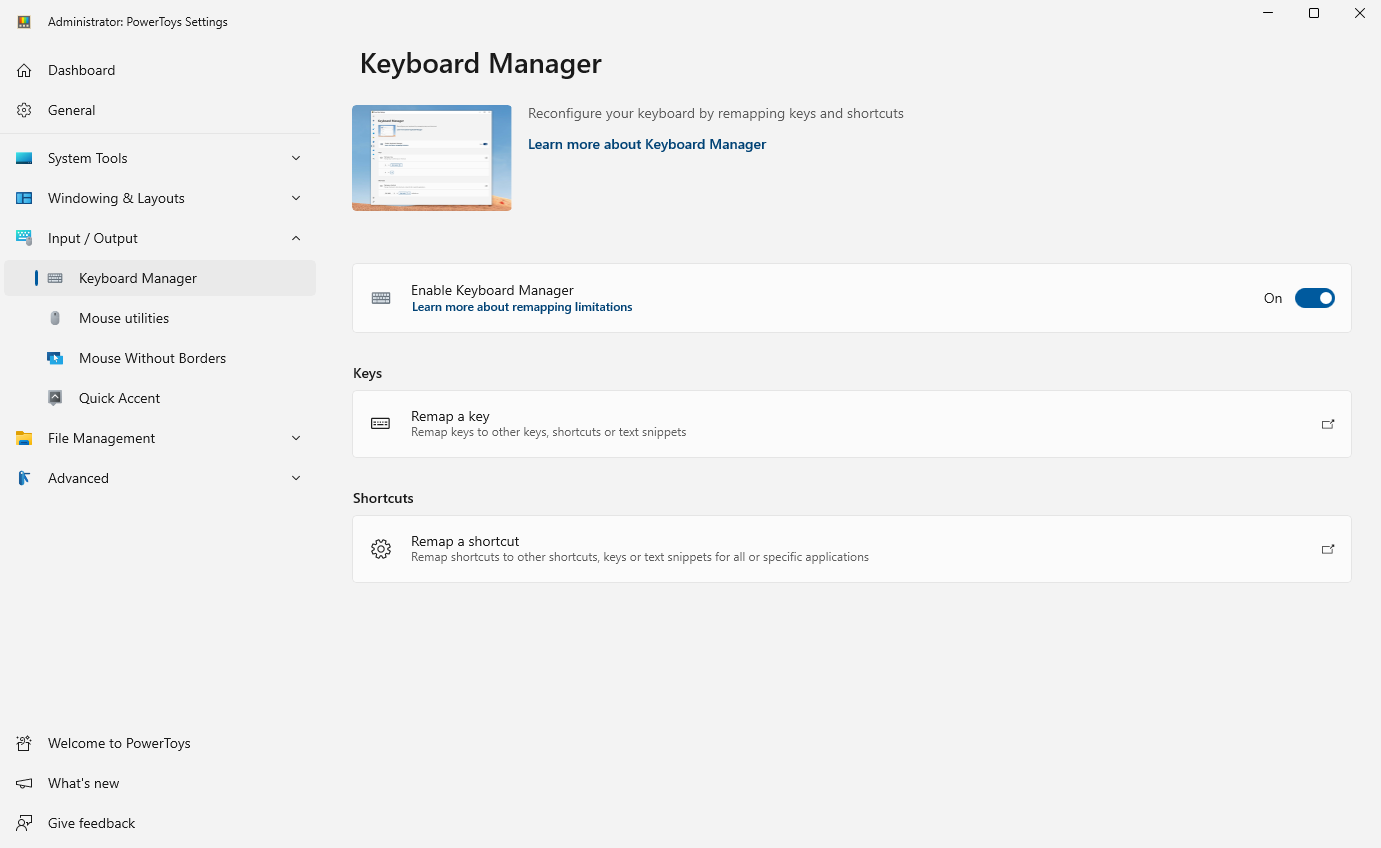1381x848 pixels.
Task: Select Quick Accent in the sidebar
Action: (160, 398)
